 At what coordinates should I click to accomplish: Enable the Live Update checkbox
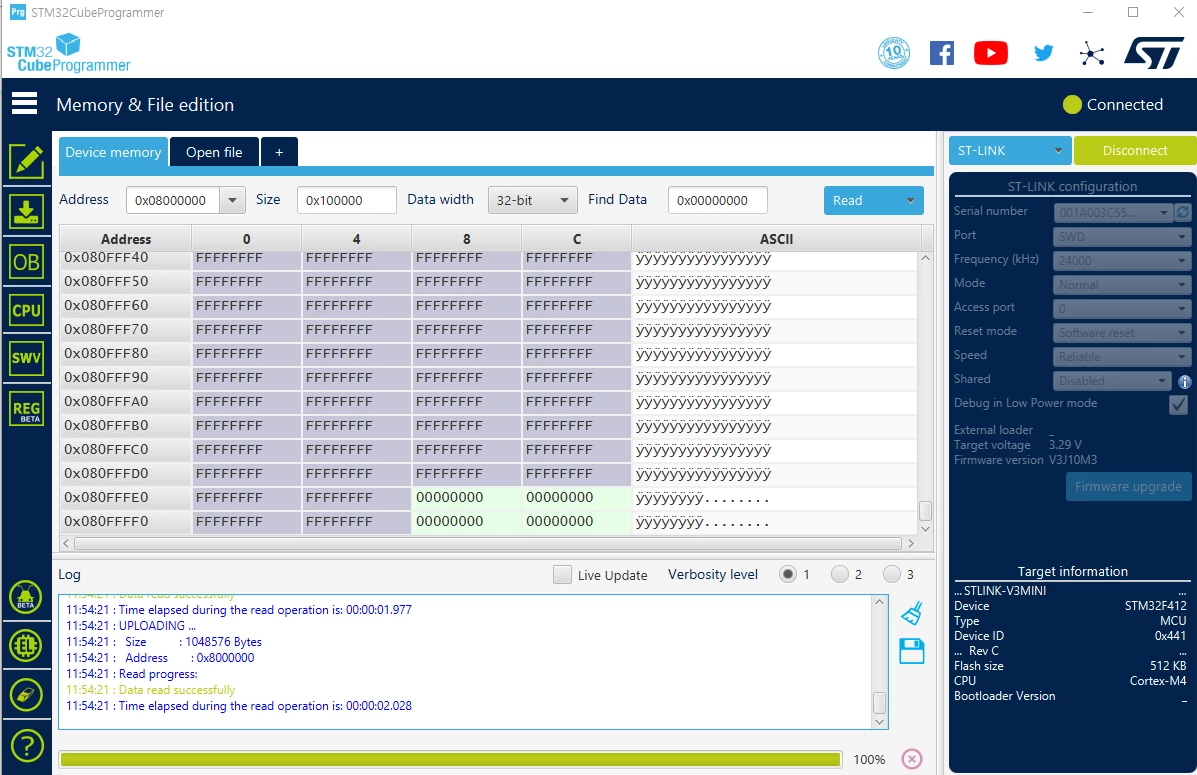pos(562,574)
